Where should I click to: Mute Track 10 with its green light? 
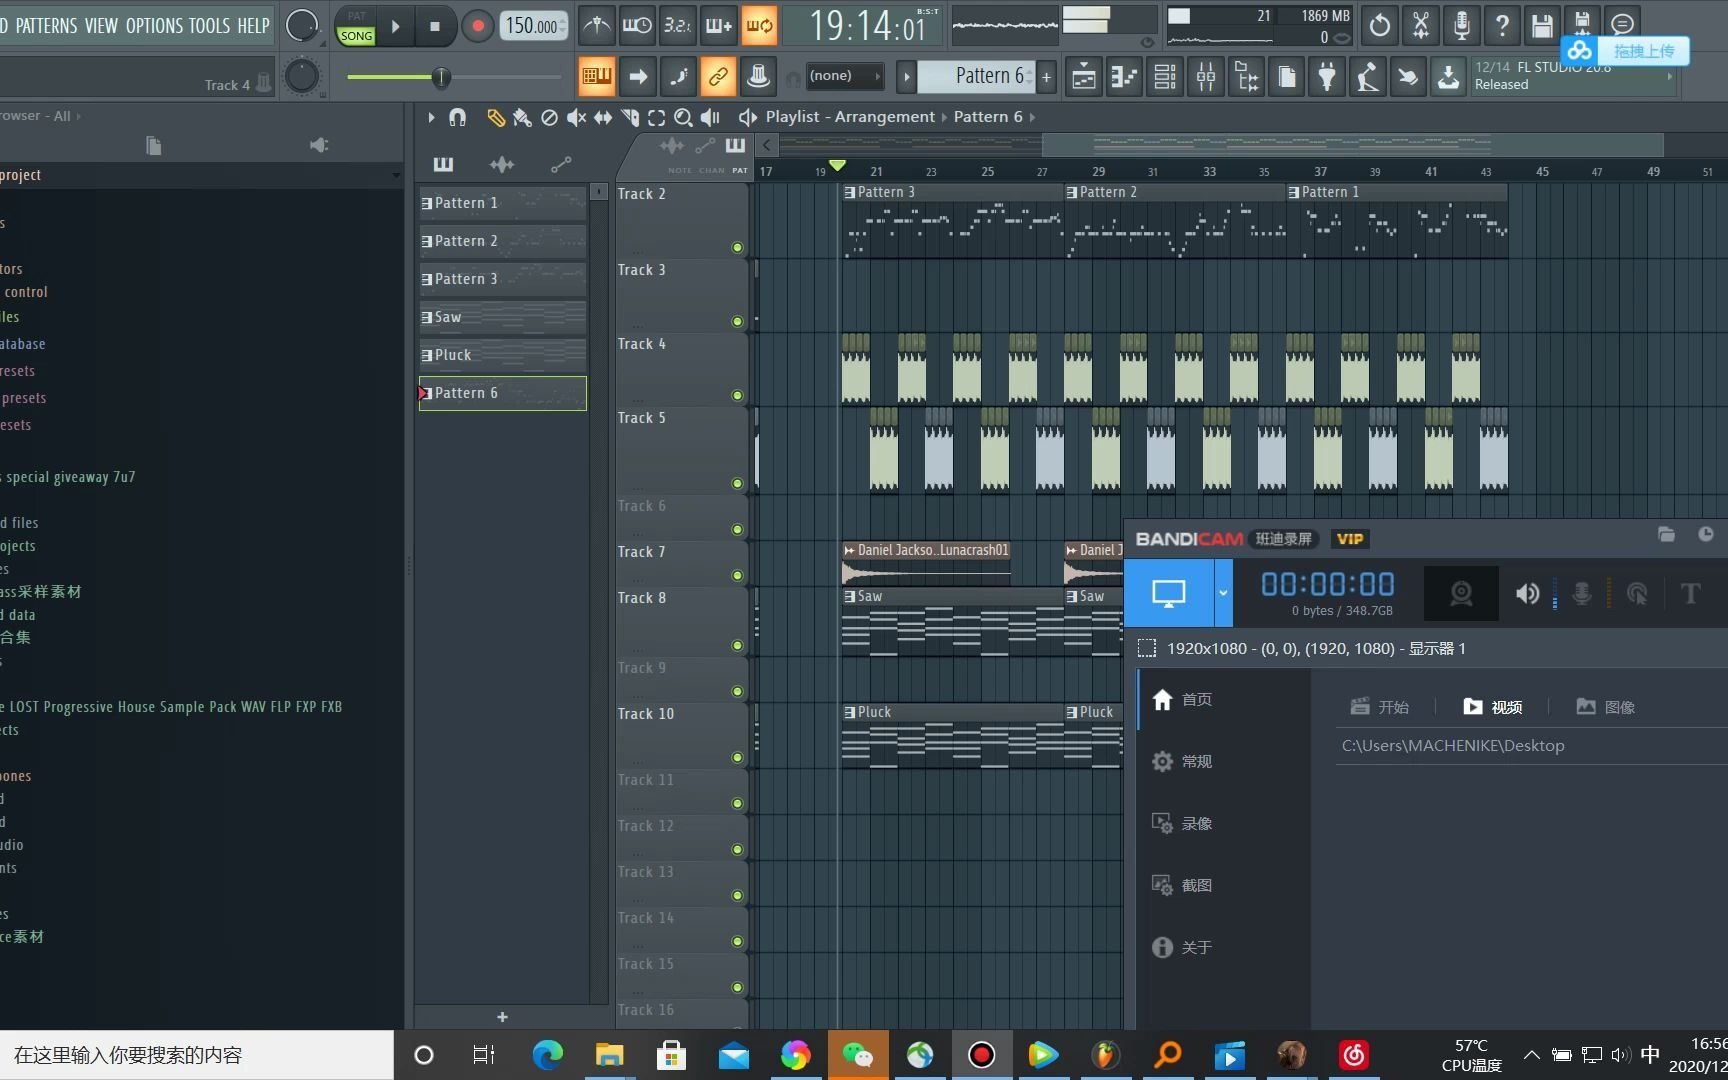(x=737, y=757)
